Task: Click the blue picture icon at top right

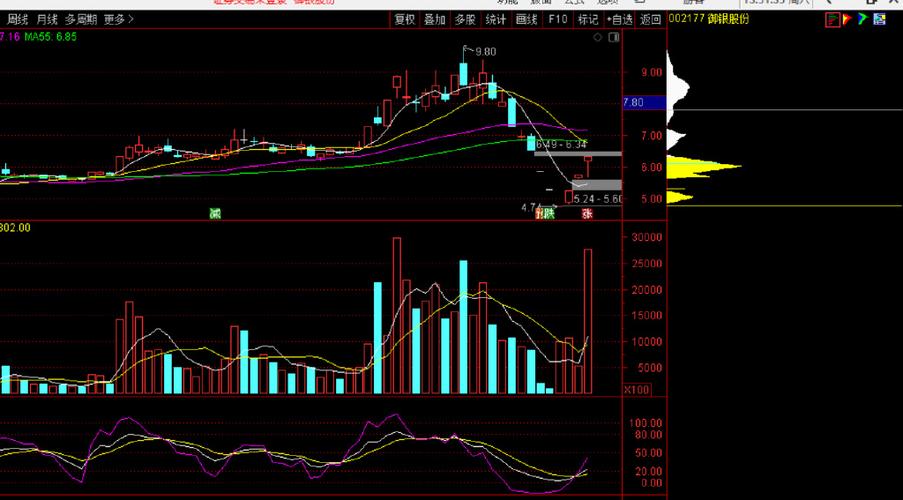Action: [879, 20]
